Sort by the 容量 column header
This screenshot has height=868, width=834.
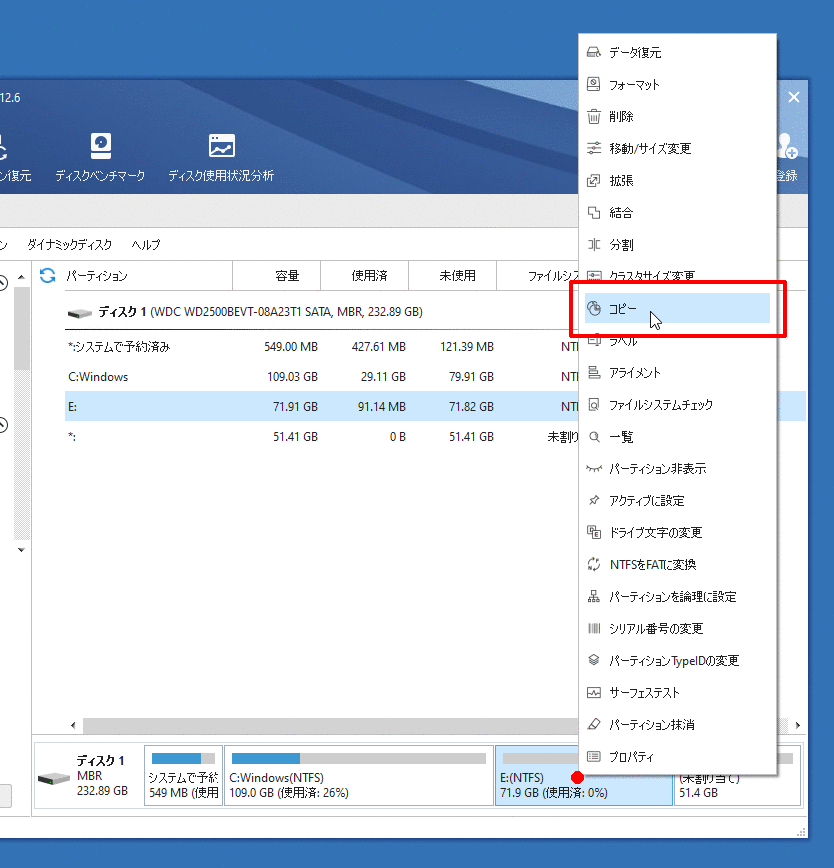(287, 276)
